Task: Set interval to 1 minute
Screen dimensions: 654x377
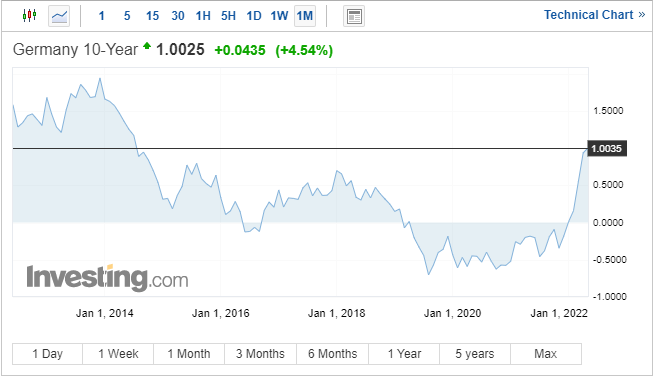Action: (101, 16)
